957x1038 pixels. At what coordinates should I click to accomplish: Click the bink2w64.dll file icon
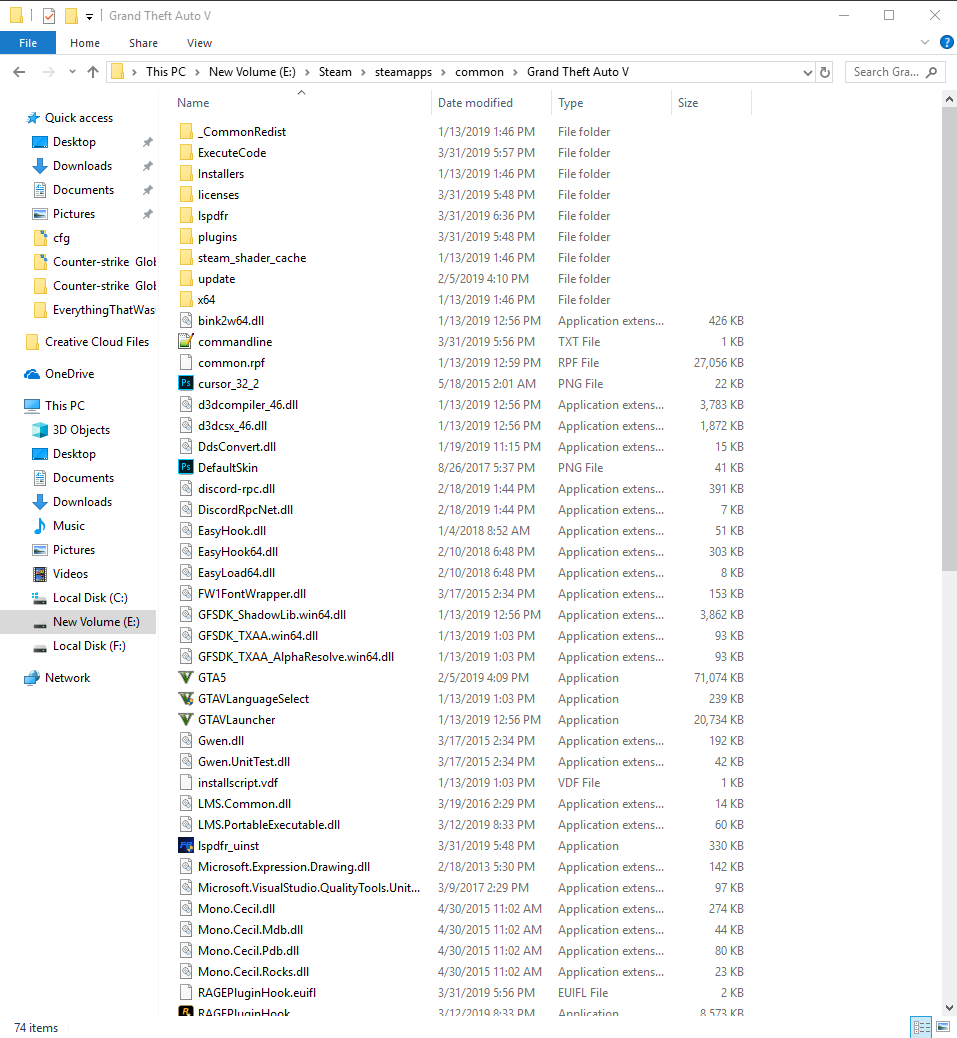pos(186,320)
